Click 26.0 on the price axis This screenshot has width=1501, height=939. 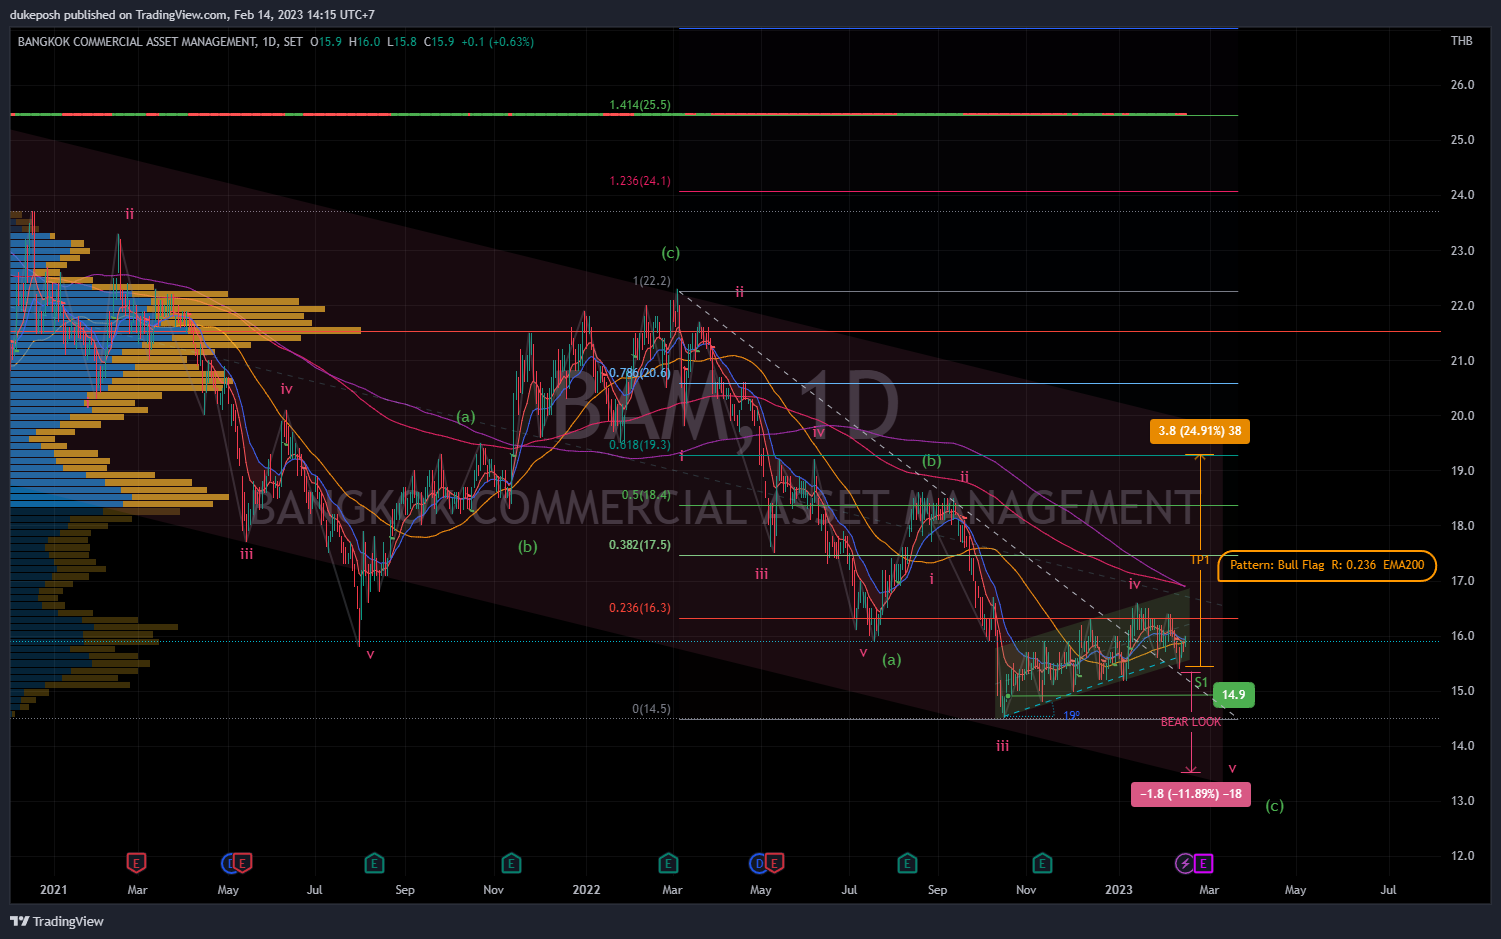[1462, 85]
